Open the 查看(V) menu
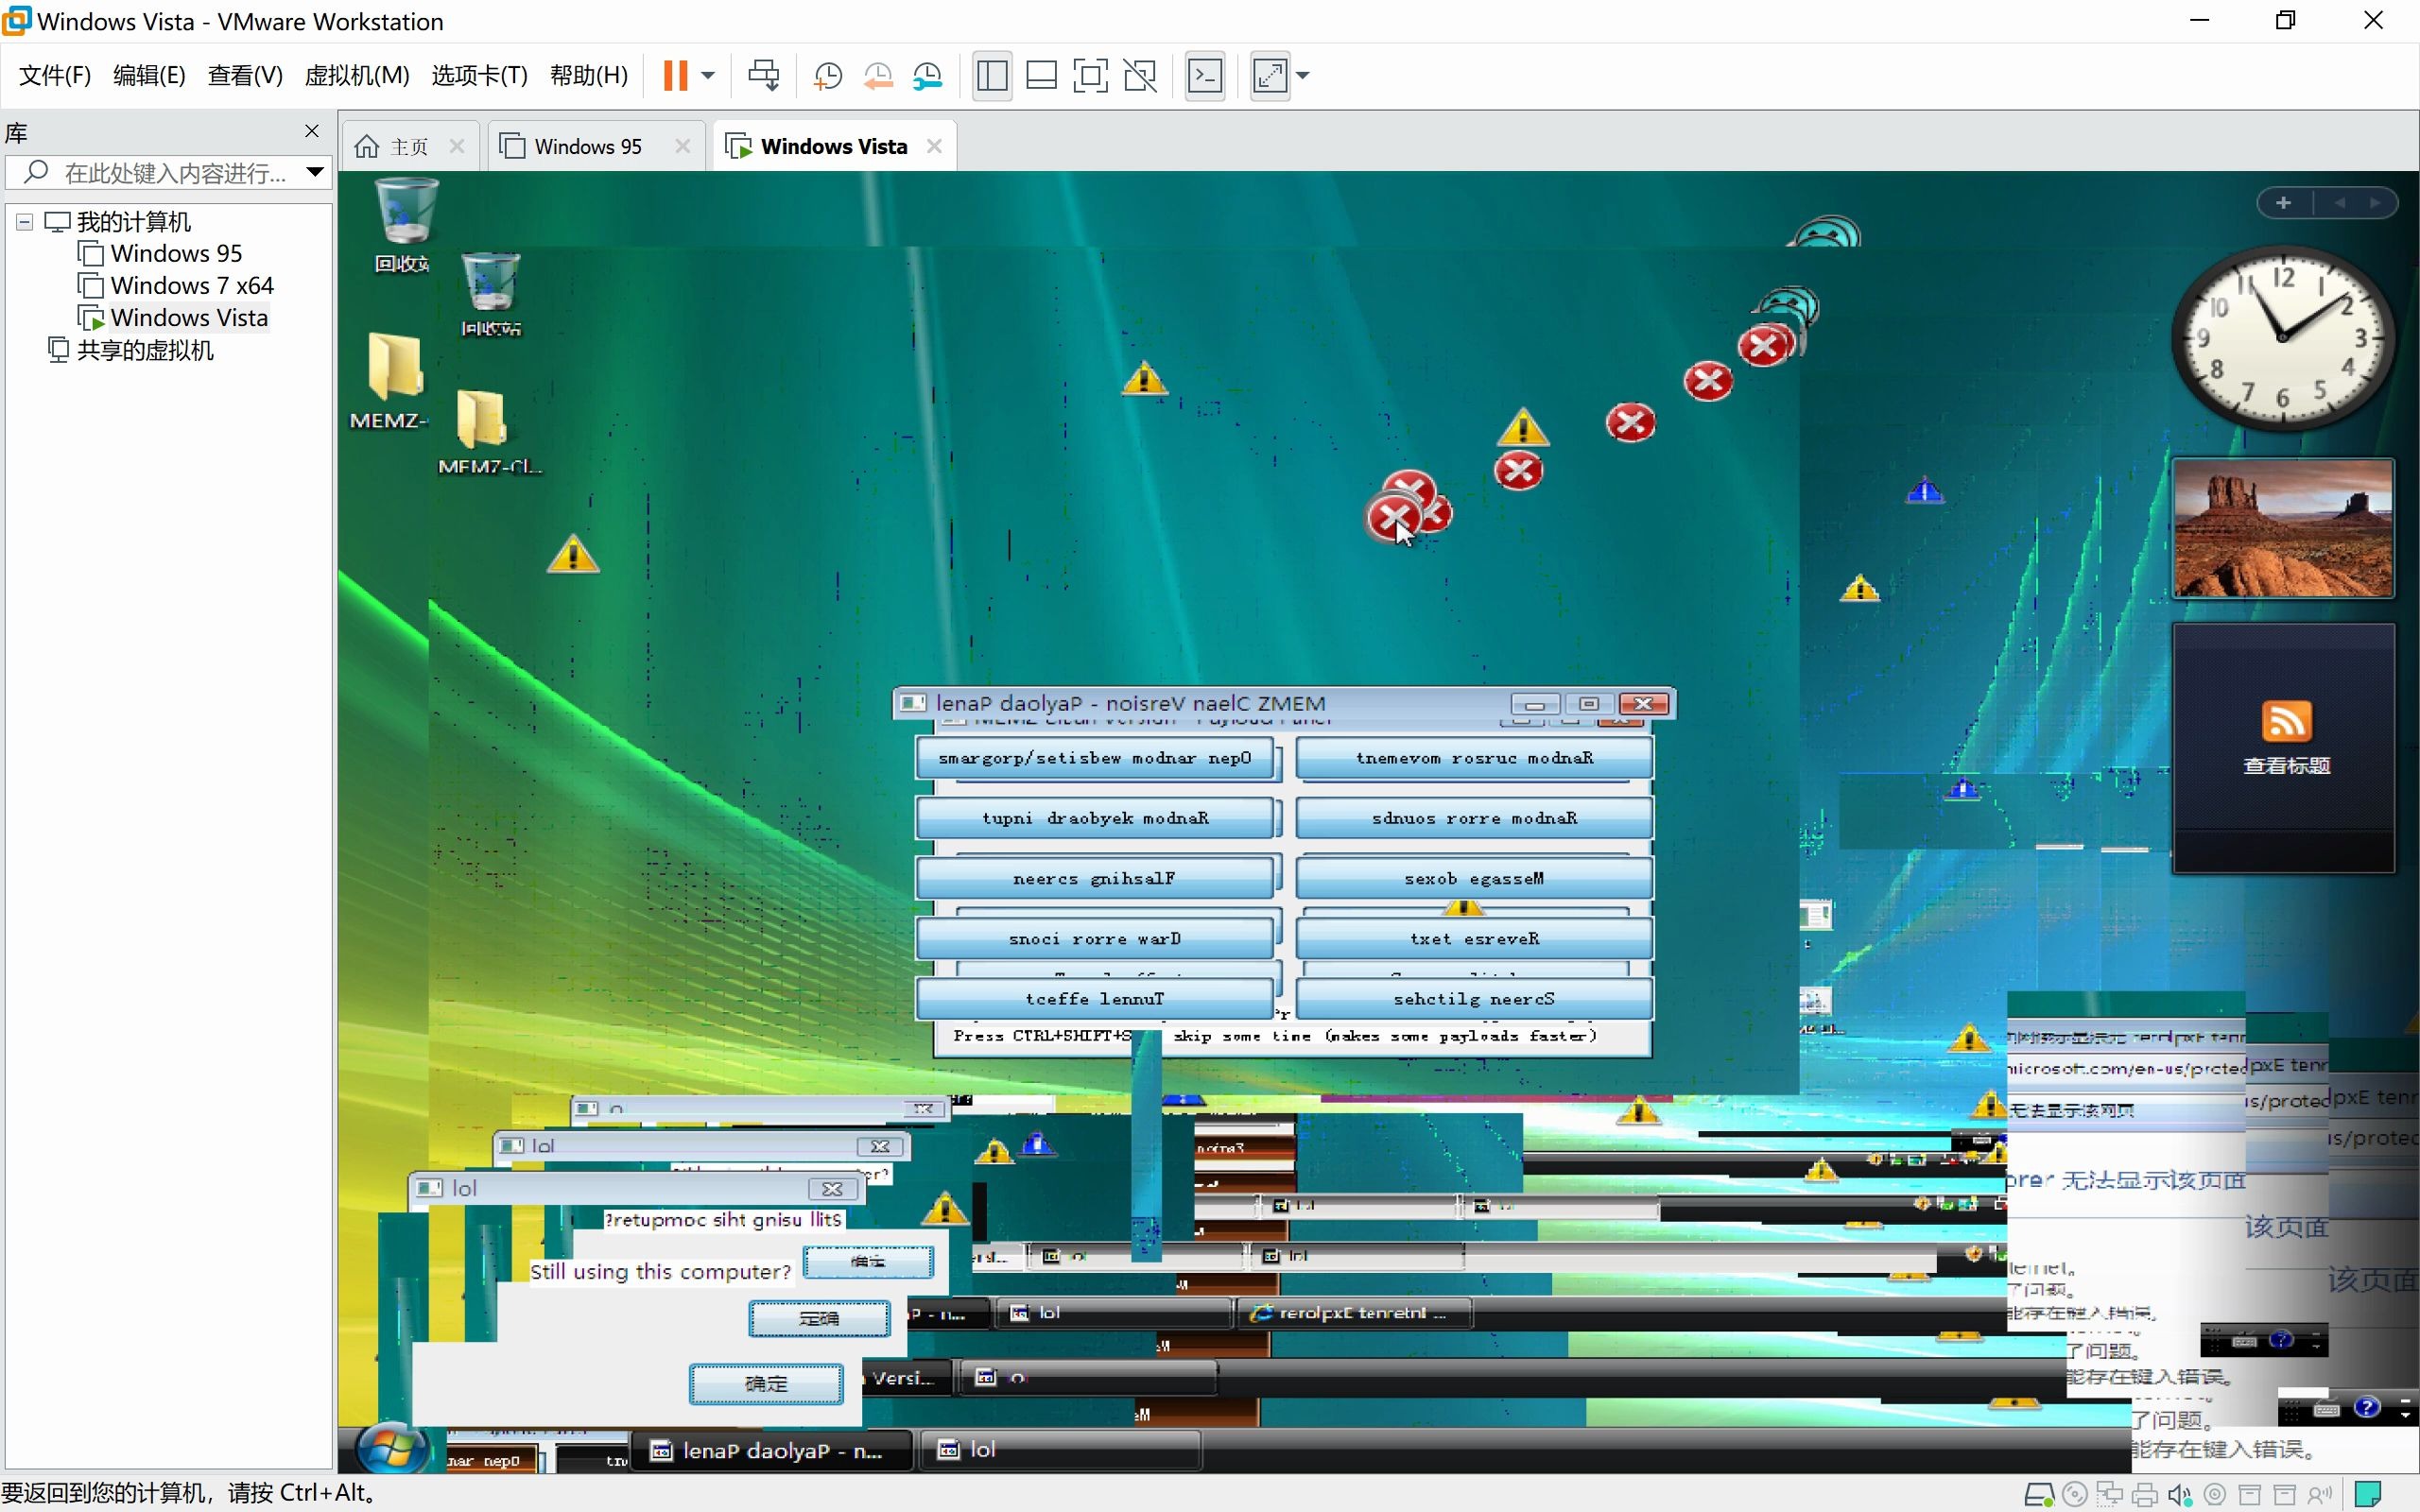 245,76
